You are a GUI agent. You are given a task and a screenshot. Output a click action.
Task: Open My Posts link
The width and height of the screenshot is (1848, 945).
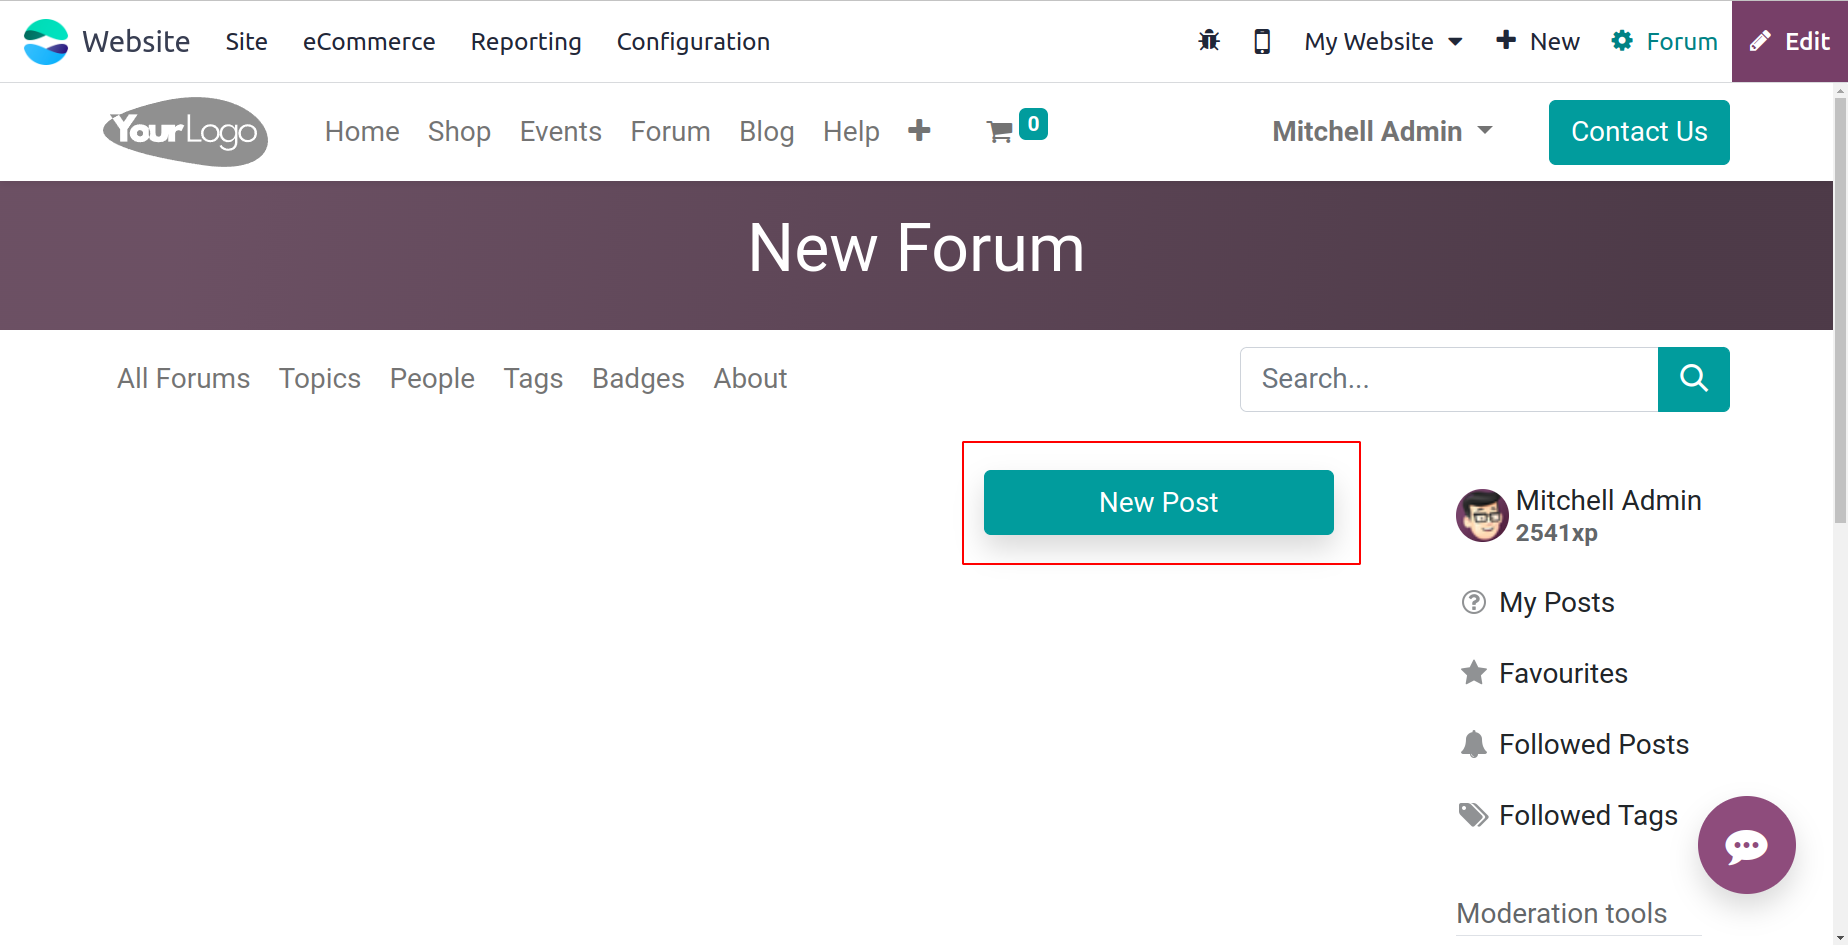[1556, 602]
